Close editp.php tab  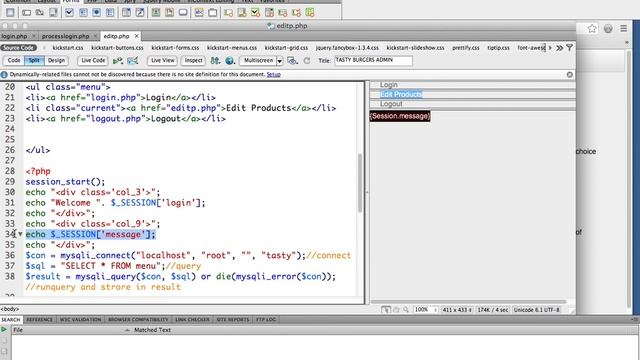(136, 36)
